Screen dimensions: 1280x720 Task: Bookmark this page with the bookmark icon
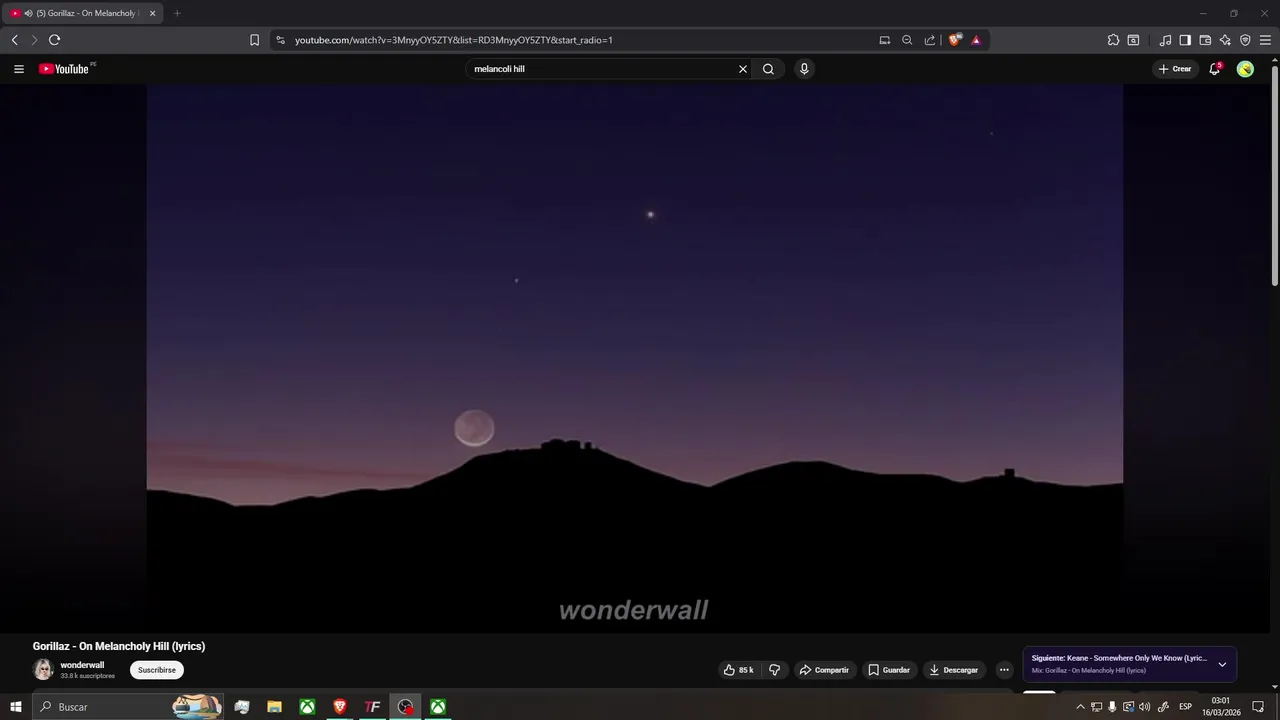254,40
